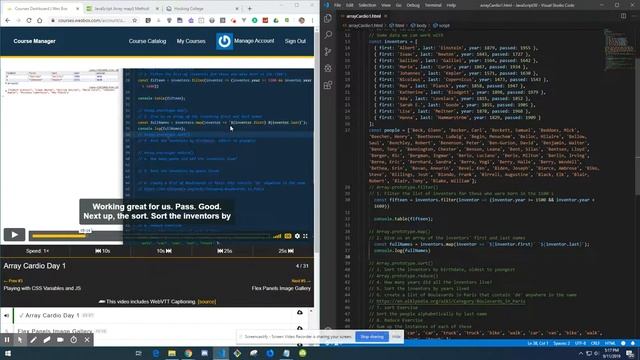This screenshot has width=640, height=360.
Task: Open the Source Control view in VS Code
Action: click(x=328, y=51)
